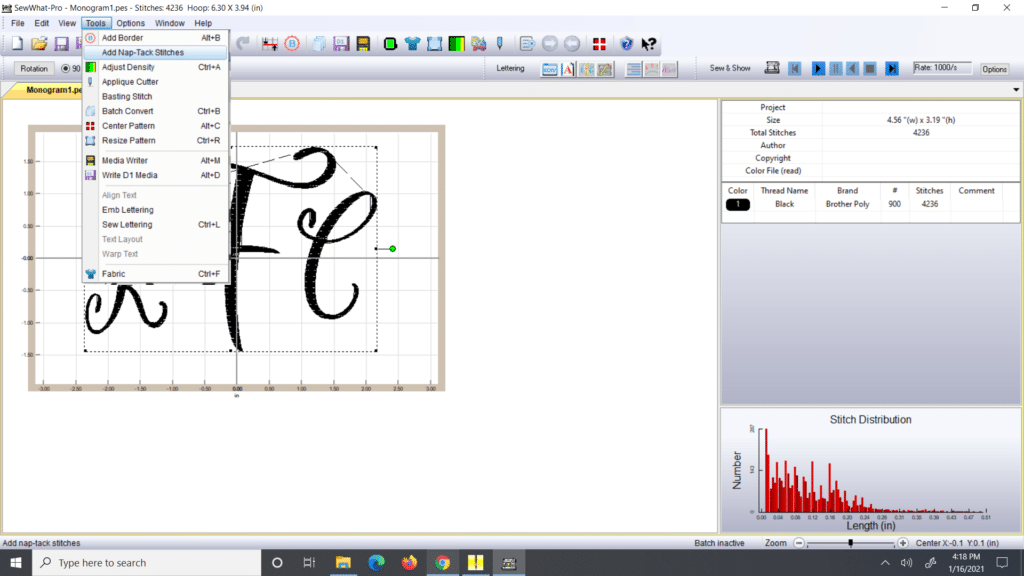Screen dimensions: 1024x576
Task: Select the 90 degree rotation radio button
Action: point(65,69)
